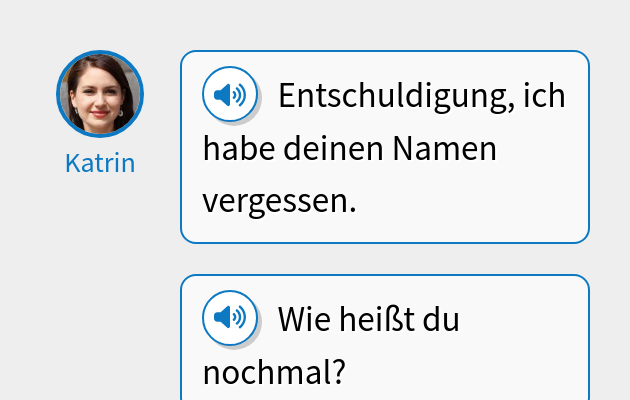Click the word 'Wie' in the second bubble
The width and height of the screenshot is (630, 400).
(x=303, y=319)
